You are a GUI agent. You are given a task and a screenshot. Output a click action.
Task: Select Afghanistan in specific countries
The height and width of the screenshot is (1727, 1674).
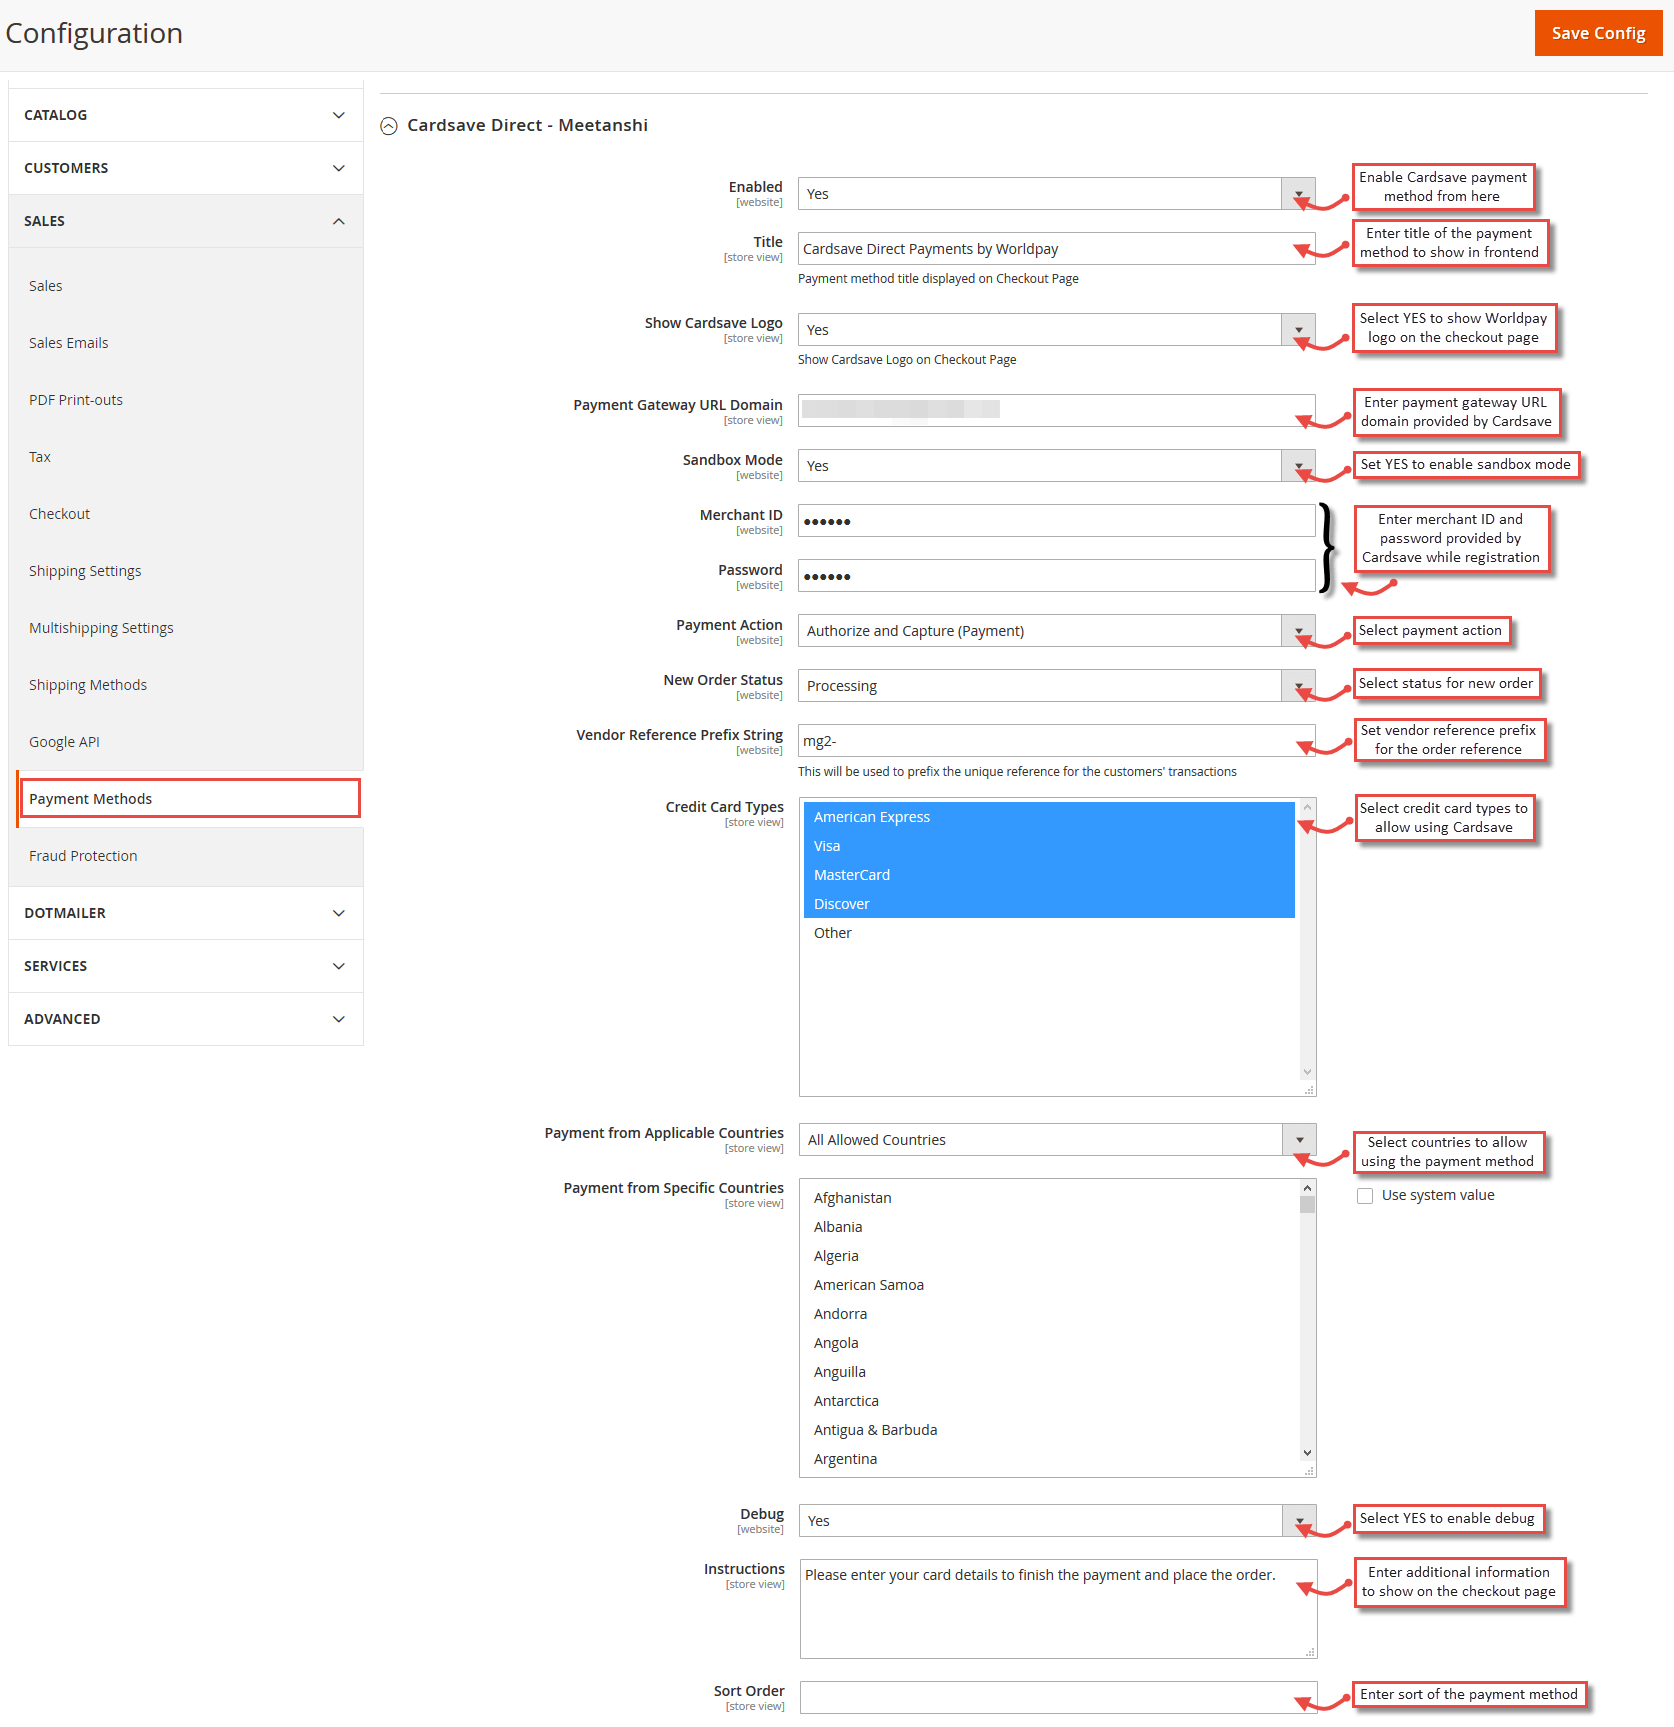tap(1050, 1198)
